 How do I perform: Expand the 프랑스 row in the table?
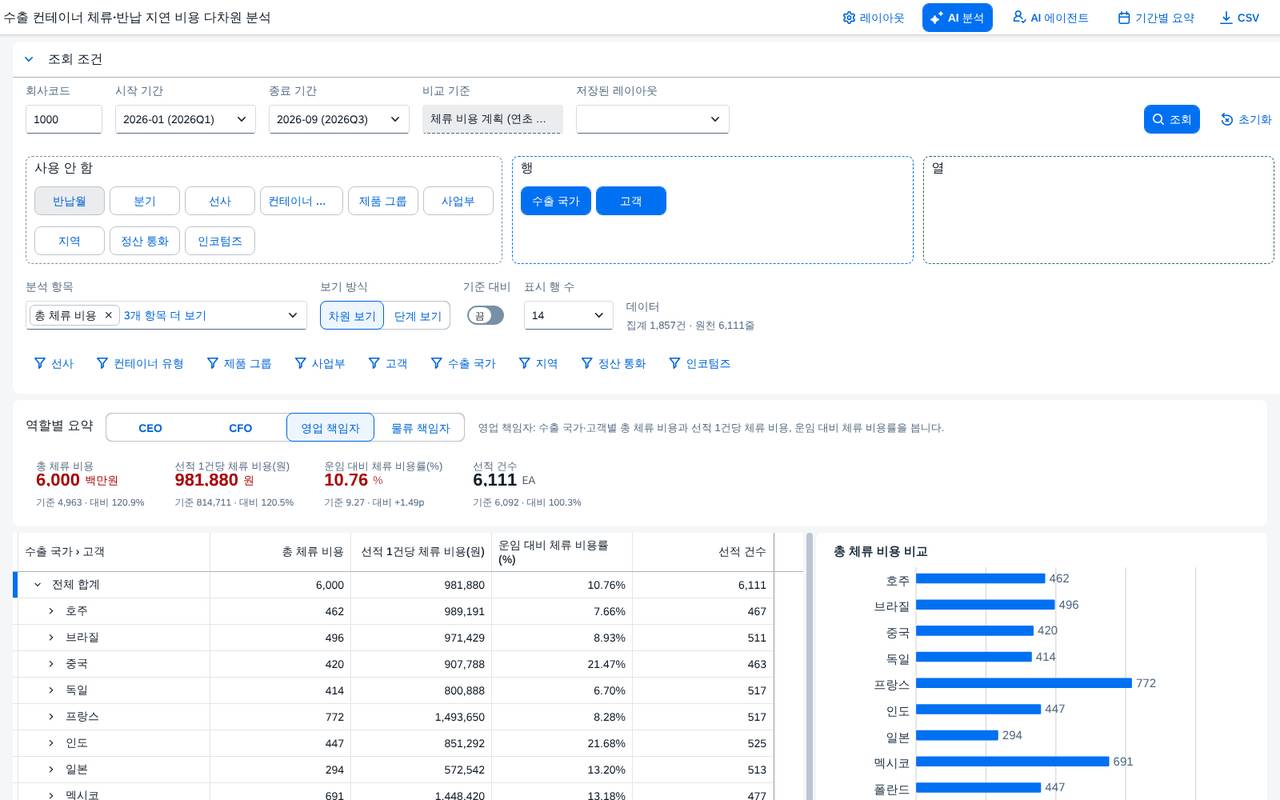click(x=52, y=717)
